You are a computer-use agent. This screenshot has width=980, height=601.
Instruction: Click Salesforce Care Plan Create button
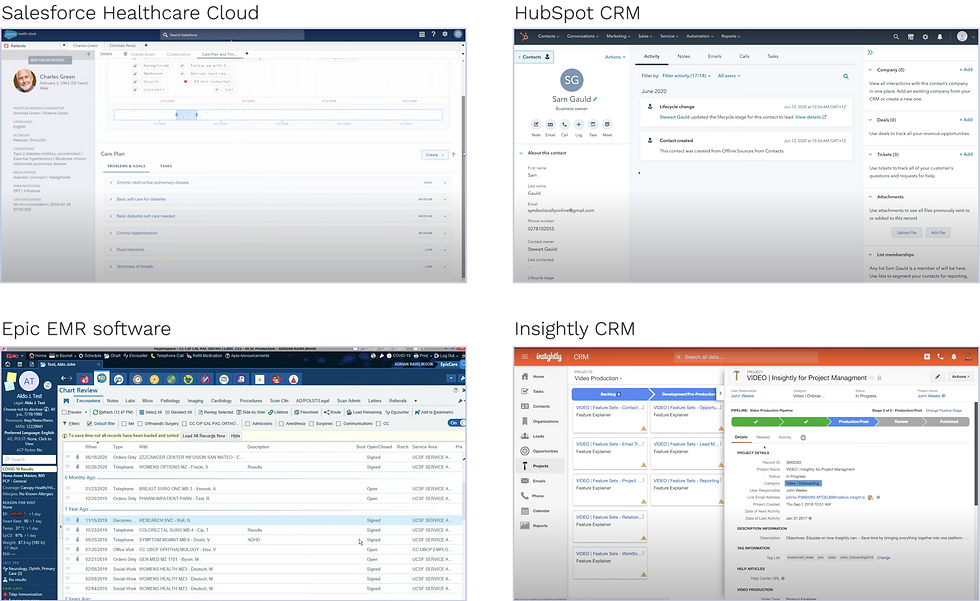click(x=434, y=154)
